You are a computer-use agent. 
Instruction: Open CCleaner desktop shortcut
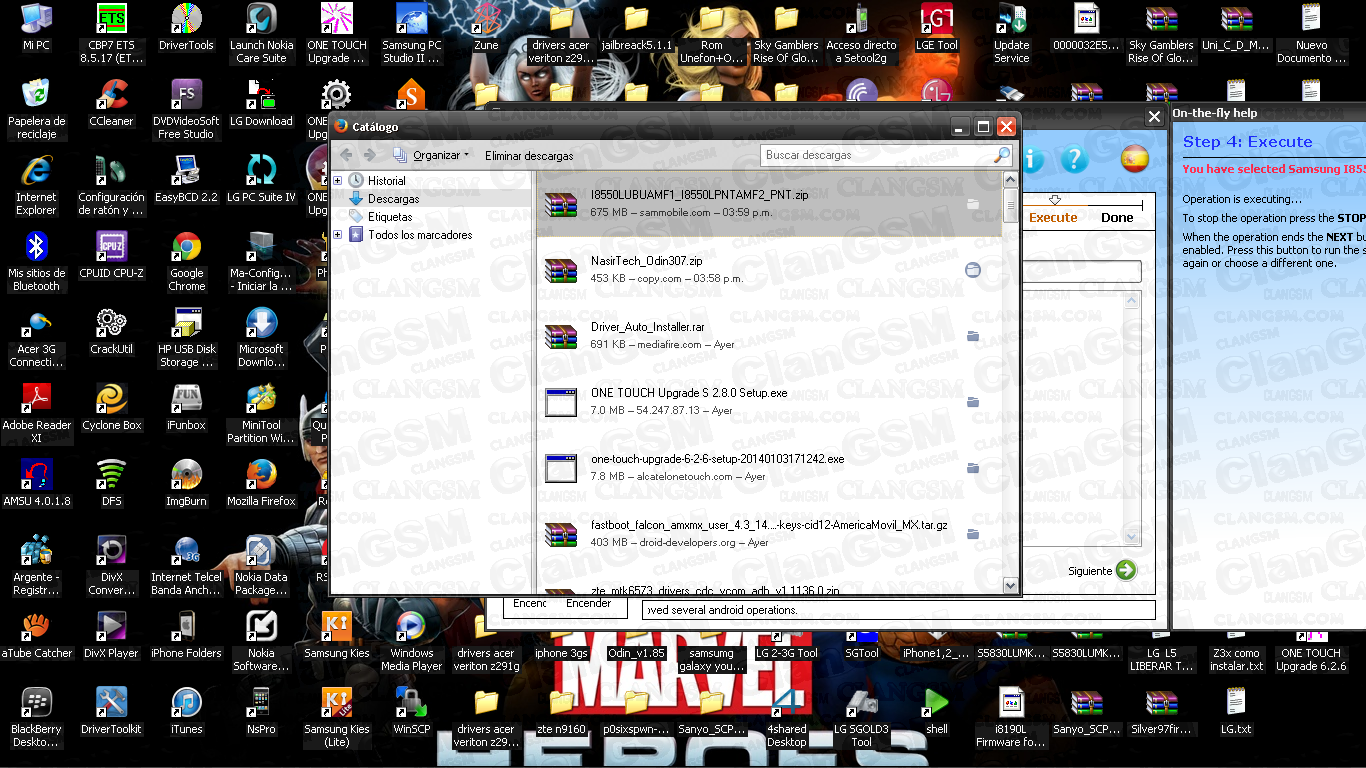[x=111, y=104]
